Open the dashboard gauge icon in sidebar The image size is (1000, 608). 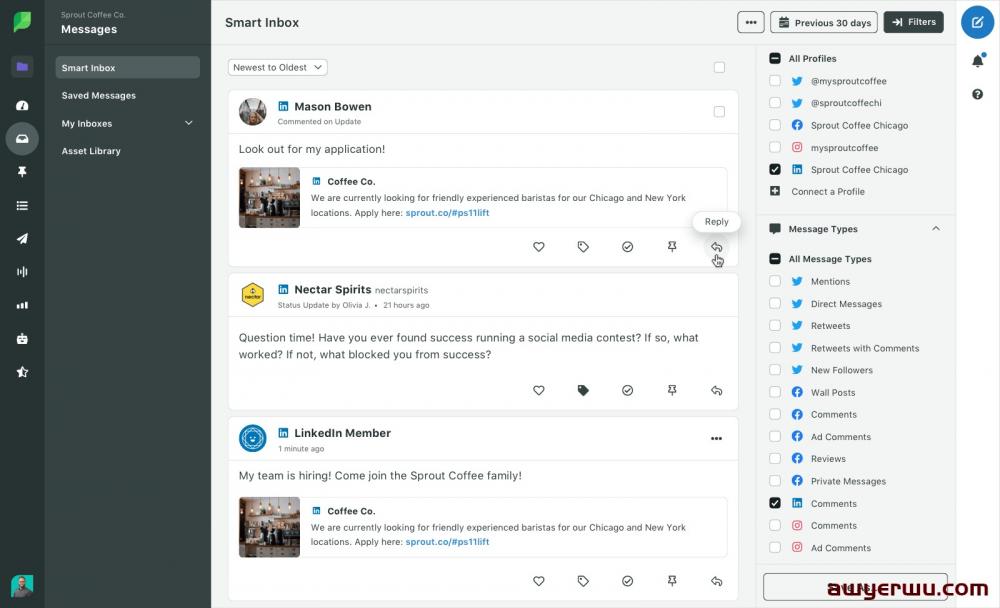pyautogui.click(x=22, y=105)
